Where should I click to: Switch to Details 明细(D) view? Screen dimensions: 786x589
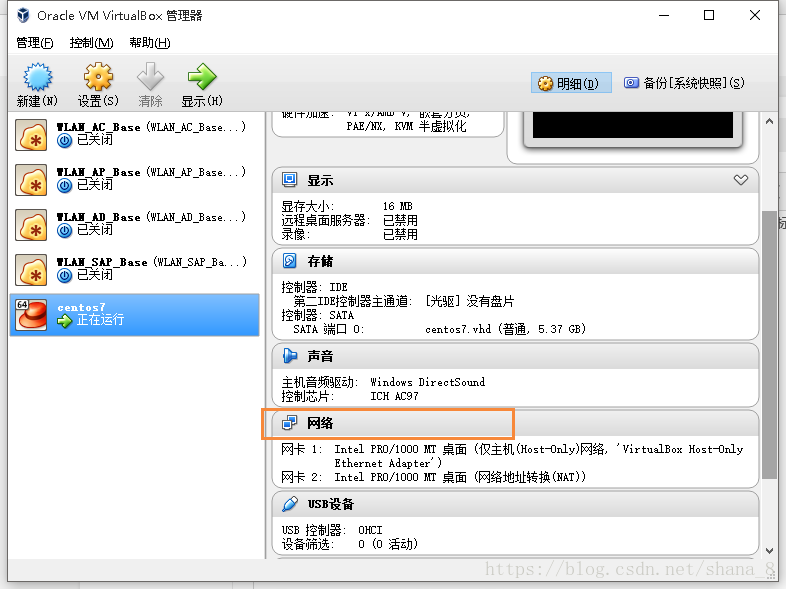(x=571, y=83)
